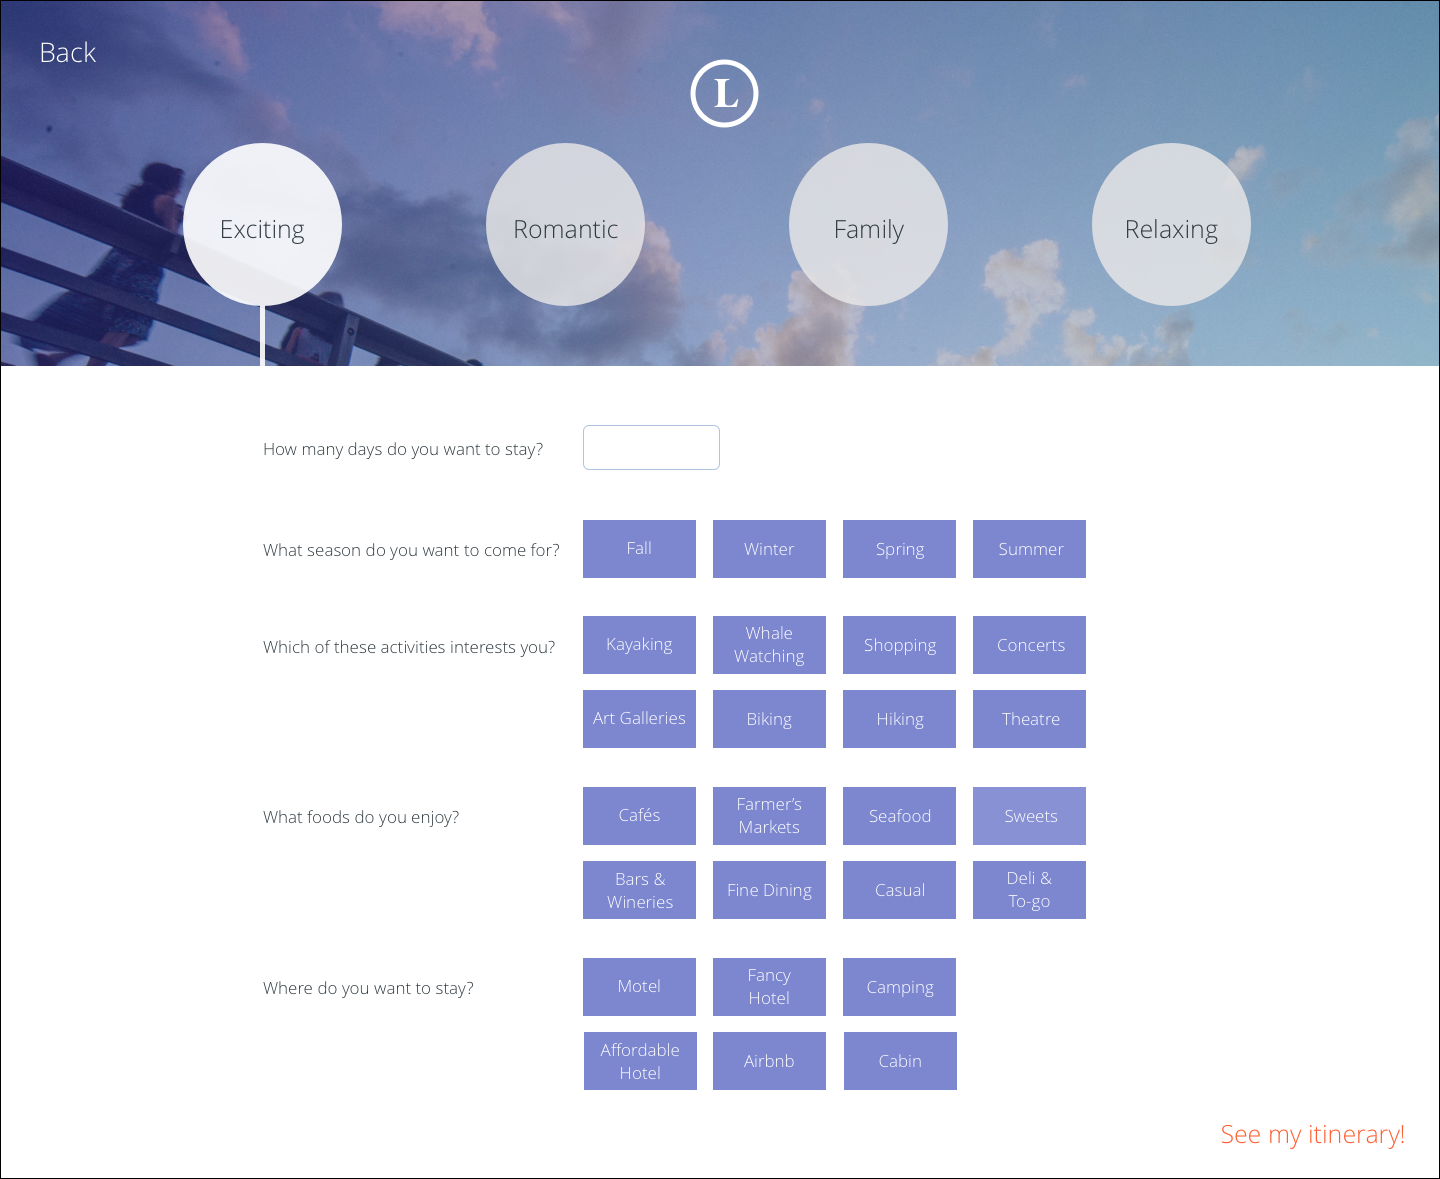Switch to the Romantic trip type

tap(565, 224)
